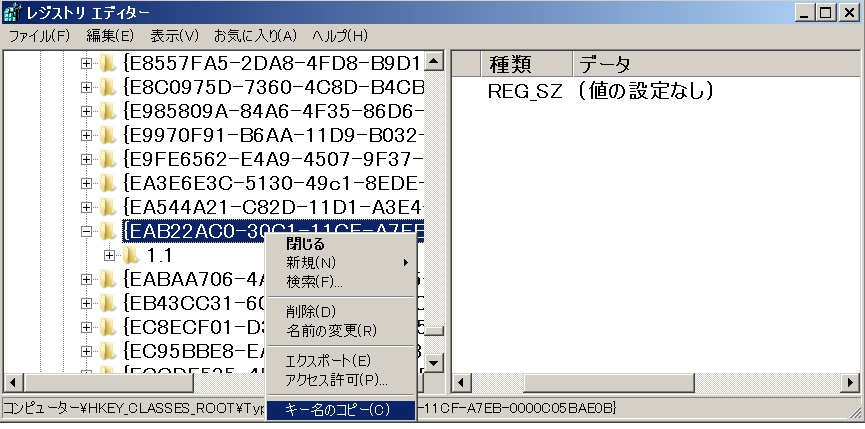
Task: Choose キー名のコピー(C) from context menu
Action: coord(341,410)
